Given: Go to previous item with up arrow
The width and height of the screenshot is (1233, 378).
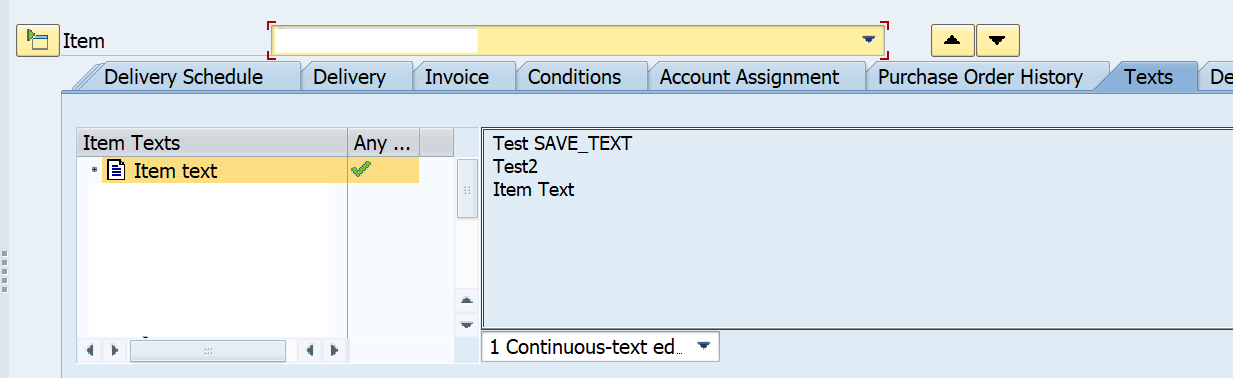Looking at the screenshot, I should (x=953, y=41).
